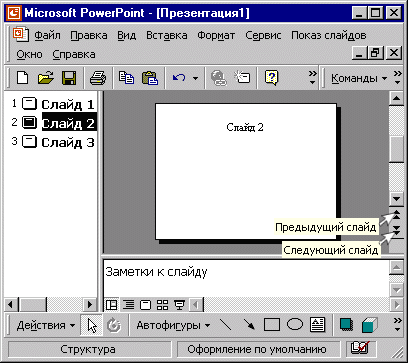Click the Слайд 2 title on the slide

245,127
